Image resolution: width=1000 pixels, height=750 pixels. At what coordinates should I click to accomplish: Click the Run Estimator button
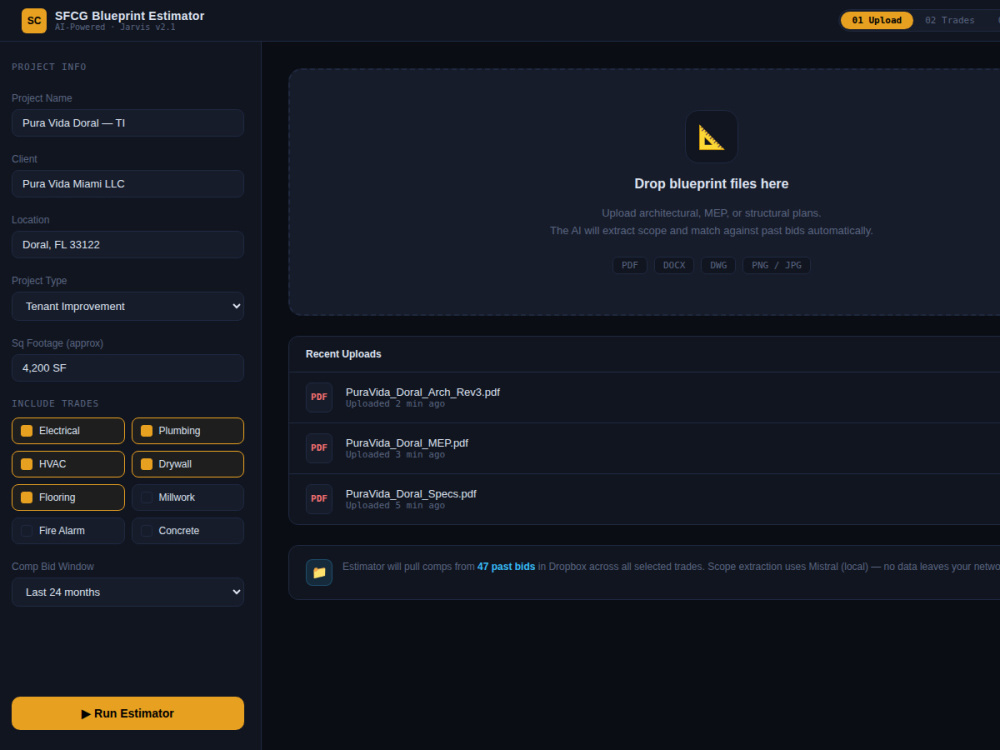pyautogui.click(x=128, y=713)
